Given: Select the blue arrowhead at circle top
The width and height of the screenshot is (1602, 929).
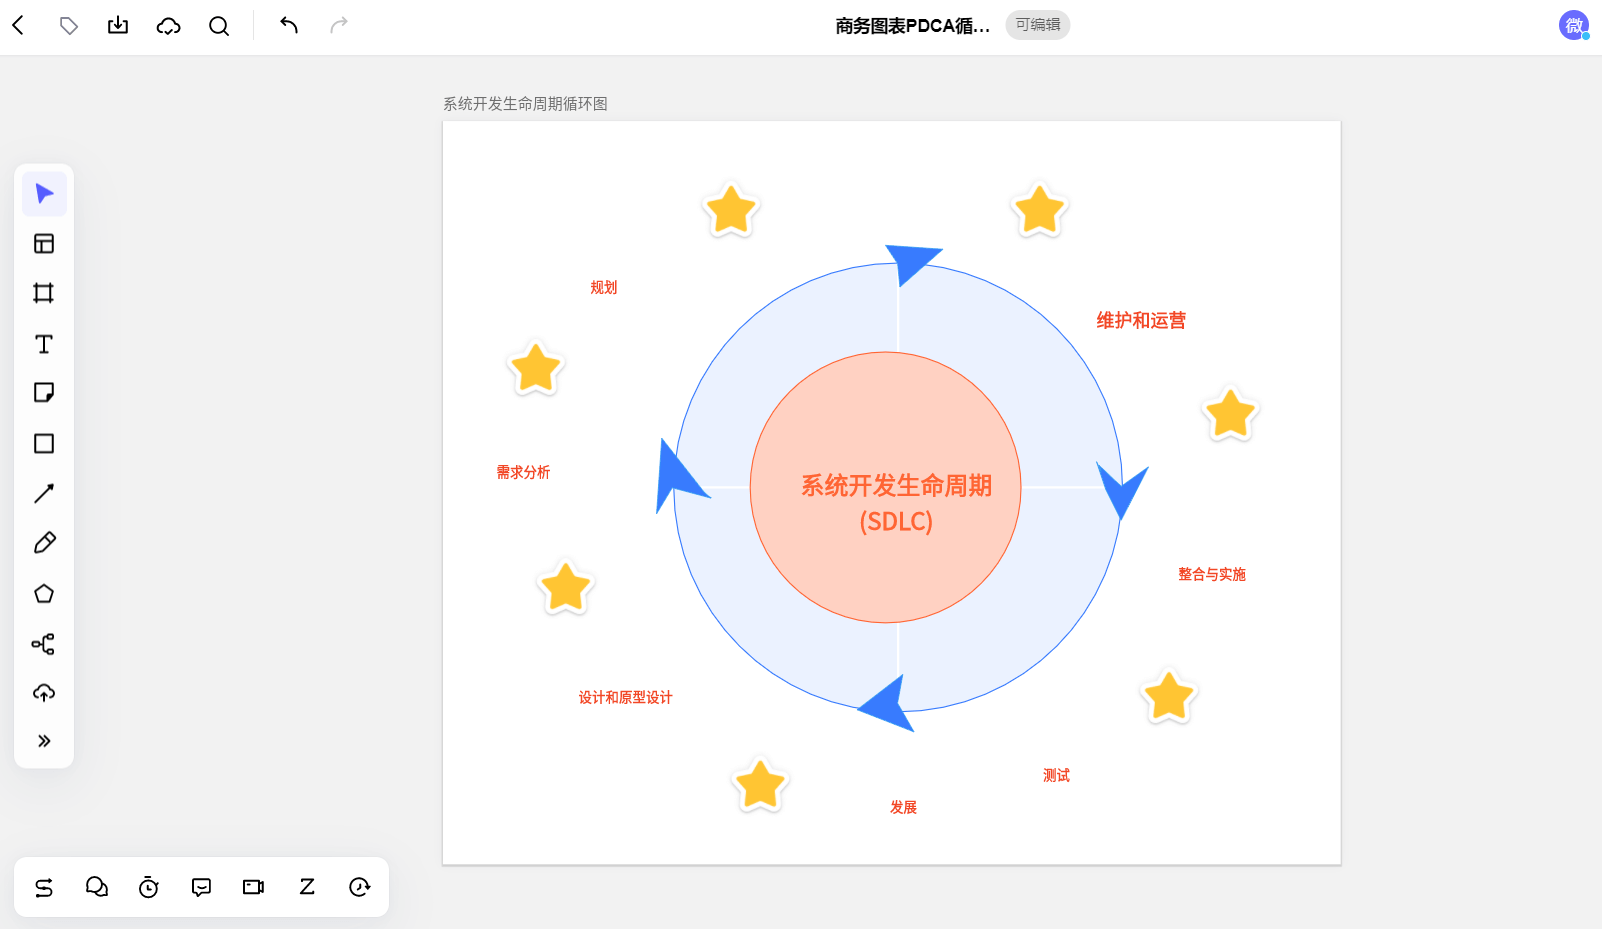Looking at the screenshot, I should pyautogui.click(x=910, y=261).
